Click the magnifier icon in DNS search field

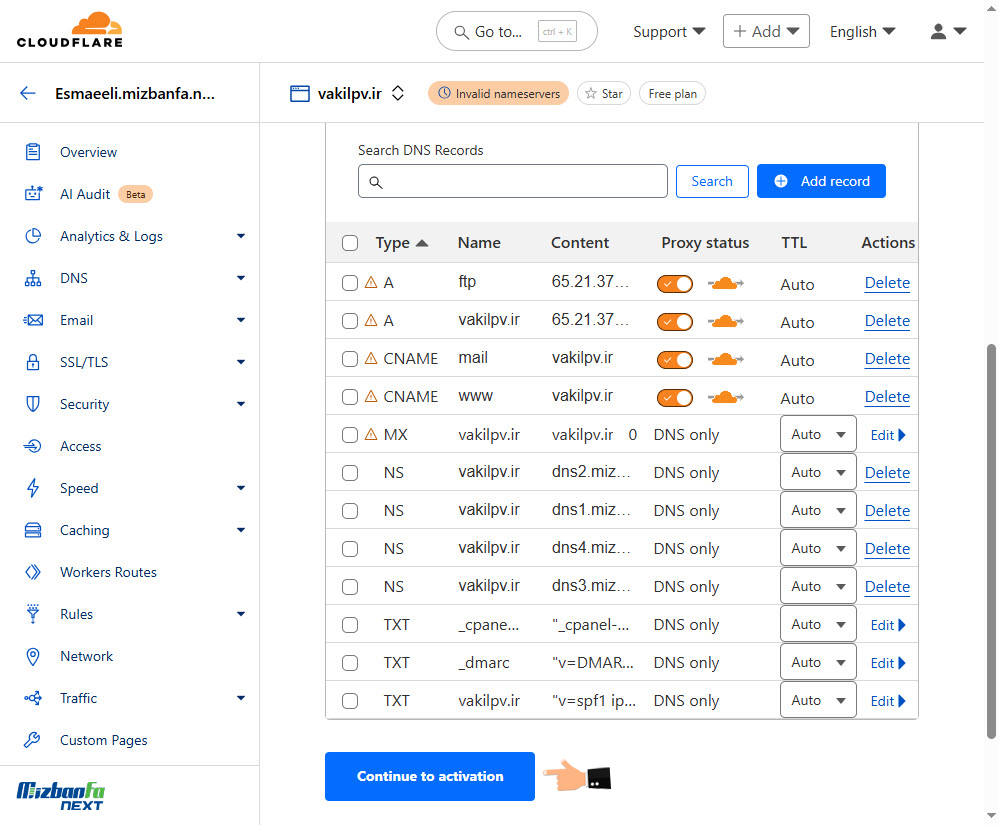376,182
